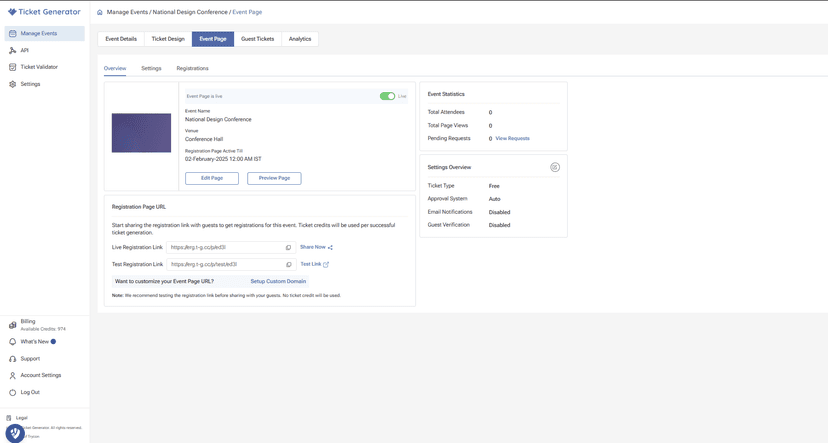Copy the Test Registration Link
Viewport: 828px width, 443px height.
[288, 264]
